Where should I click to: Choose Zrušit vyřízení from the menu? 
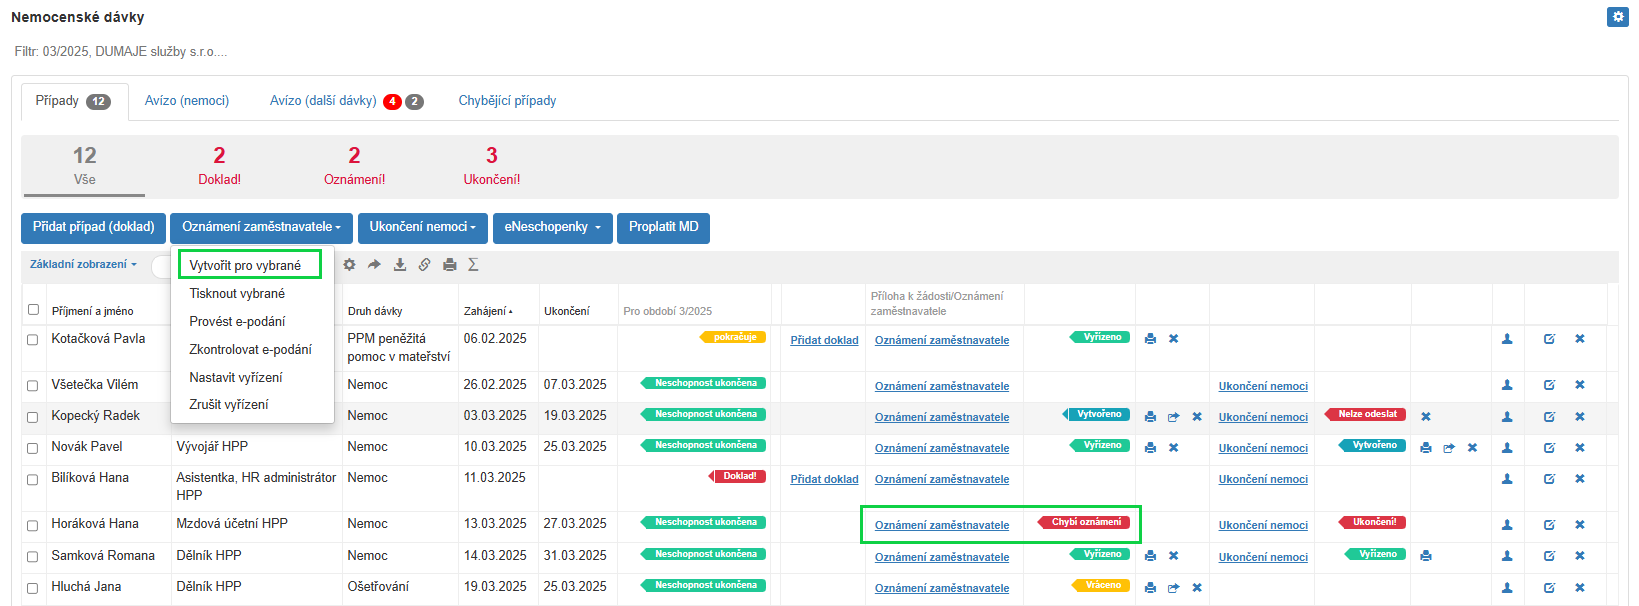coord(229,404)
